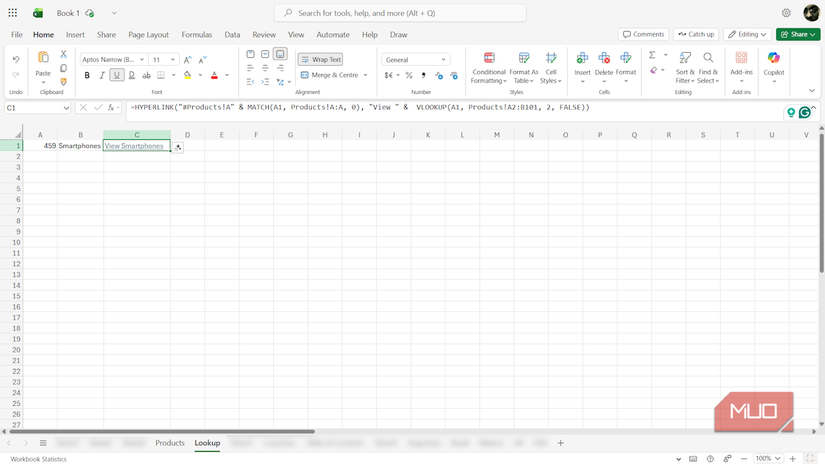Toggle Bold formatting
Image resolution: width=825 pixels, height=464 pixels.
(x=87, y=75)
